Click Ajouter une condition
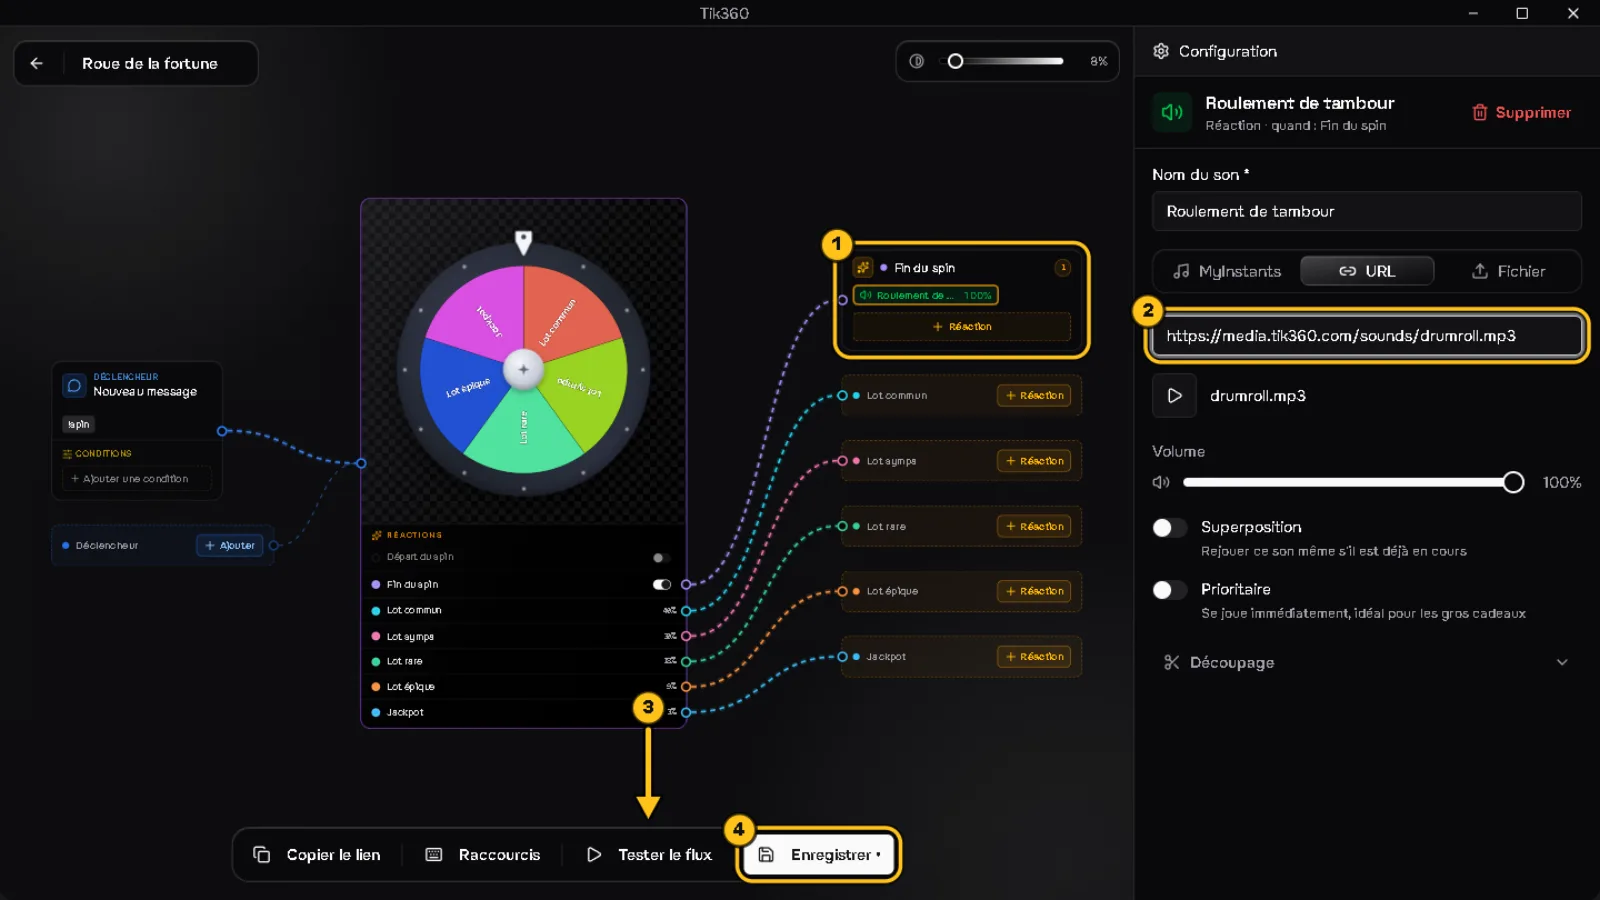Viewport: 1600px width, 900px height. pyautogui.click(x=135, y=479)
